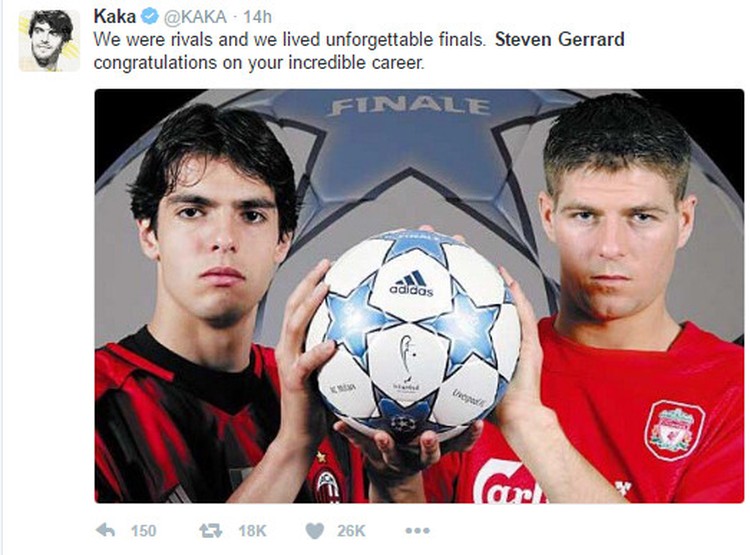This screenshot has width=750, height=555.
Task: Open the @KAKA handle link
Action: 195,17
